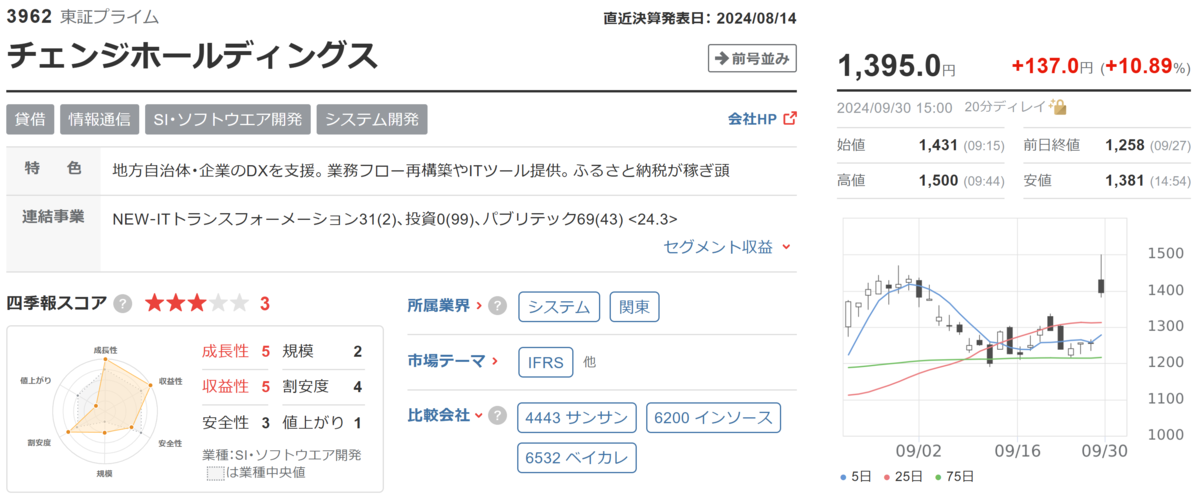Click the price change +137.0円
1200x494 pixels.
click(x=1053, y=67)
